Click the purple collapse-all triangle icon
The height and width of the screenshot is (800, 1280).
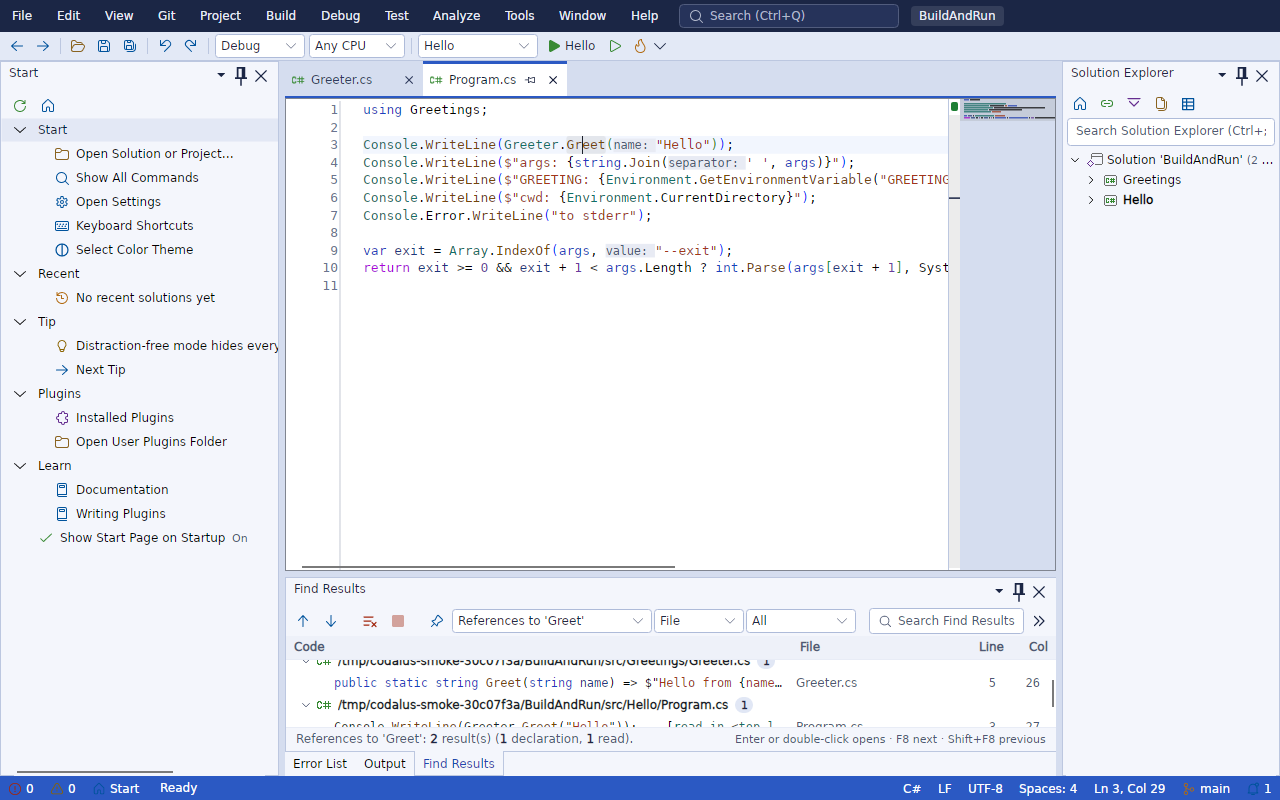point(1134,103)
